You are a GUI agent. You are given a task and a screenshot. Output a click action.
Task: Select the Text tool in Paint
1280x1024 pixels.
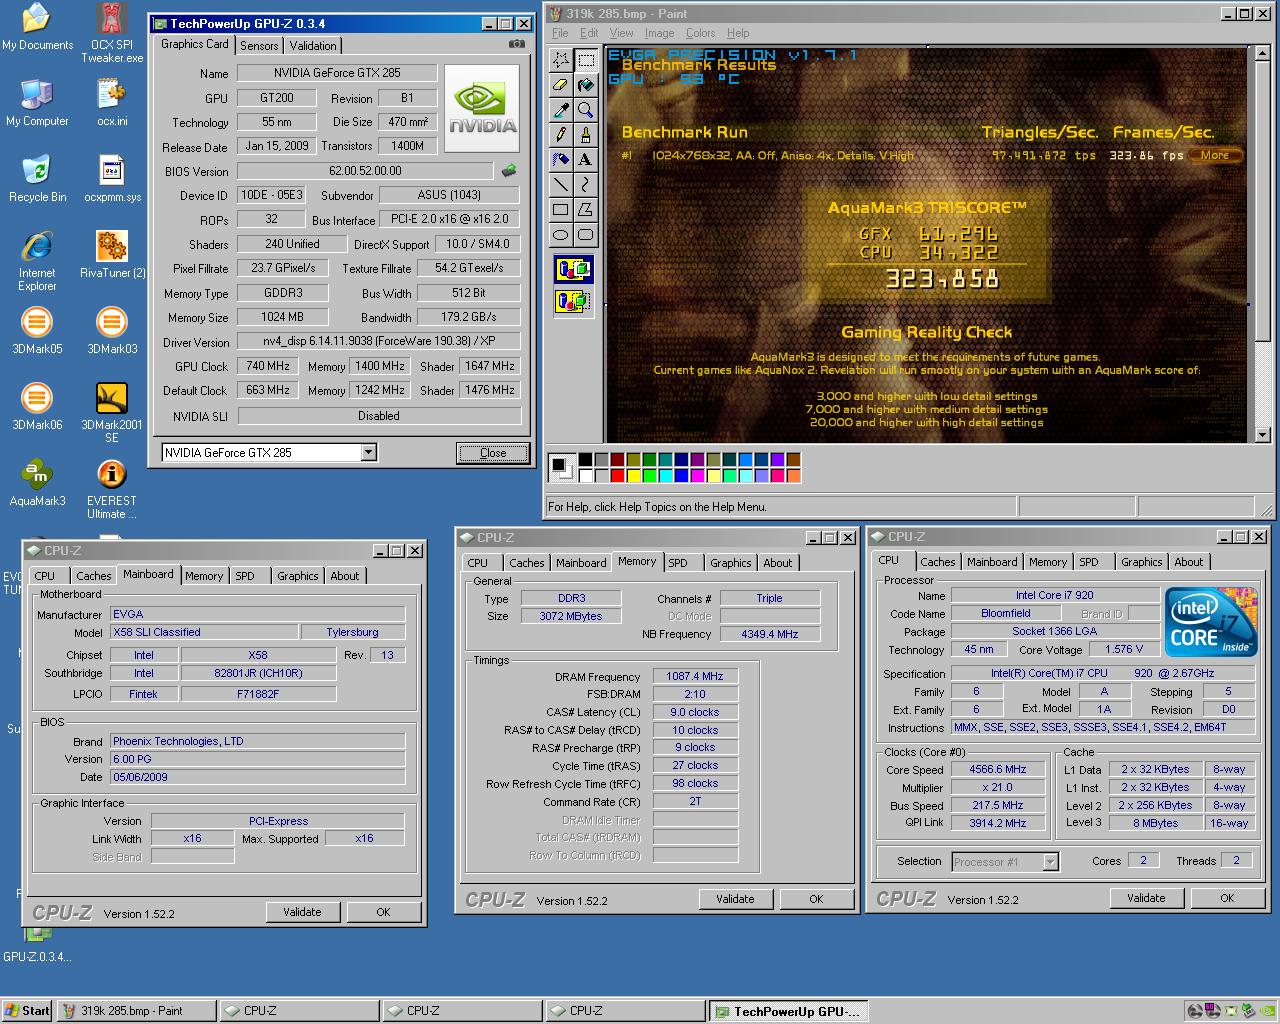pos(586,160)
